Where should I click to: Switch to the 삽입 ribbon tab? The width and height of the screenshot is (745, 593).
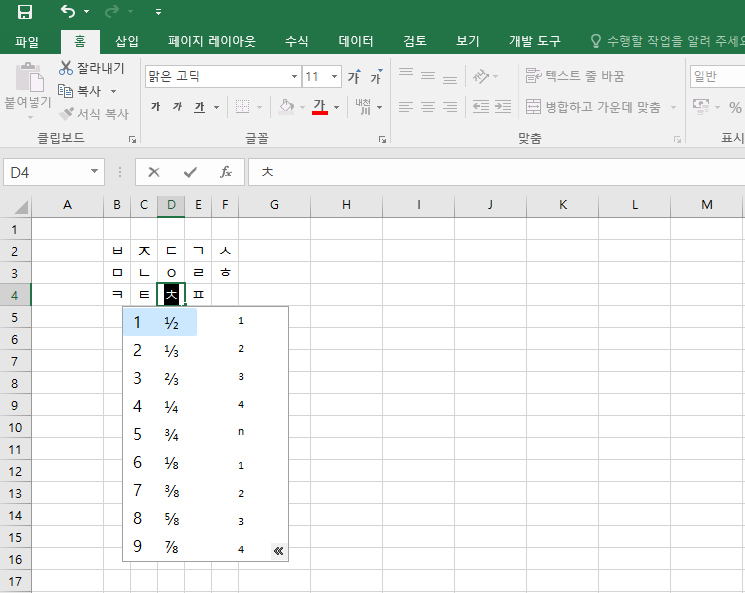tap(127, 41)
